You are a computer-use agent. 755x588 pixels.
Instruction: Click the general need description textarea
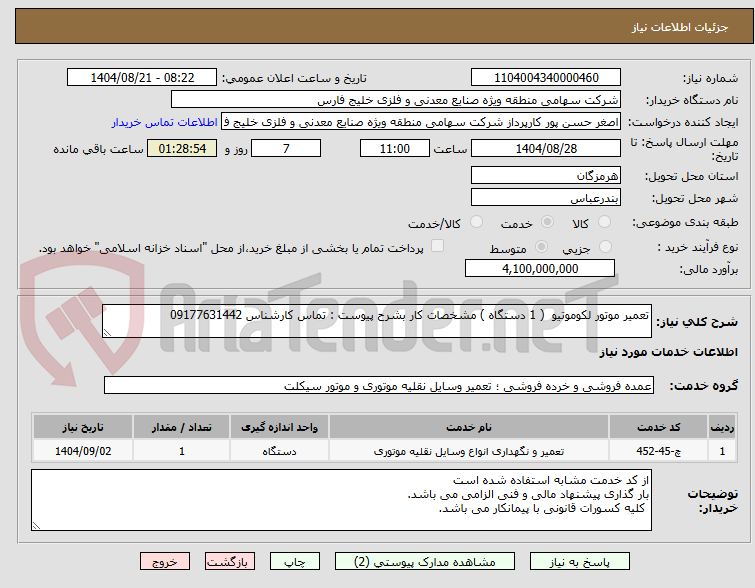(377, 321)
